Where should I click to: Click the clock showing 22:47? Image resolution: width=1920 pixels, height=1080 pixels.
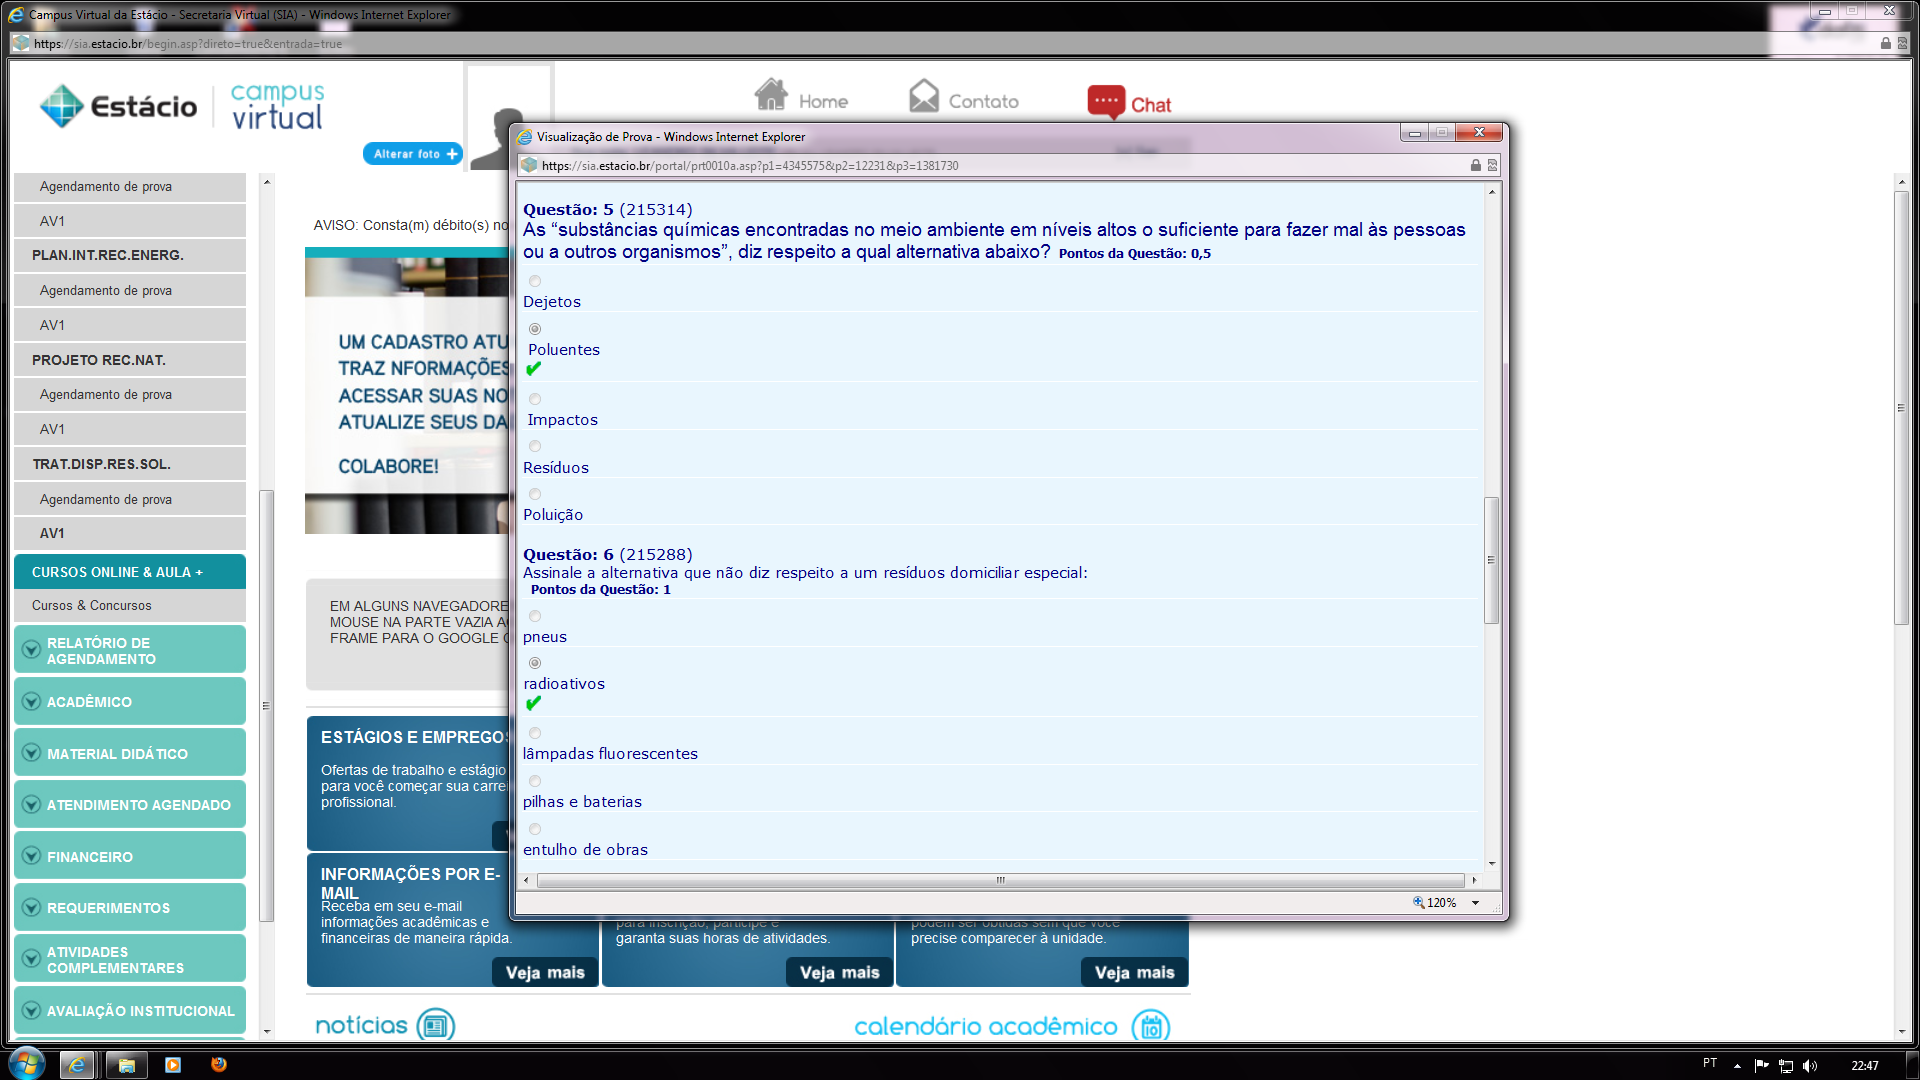[x=1864, y=1066]
